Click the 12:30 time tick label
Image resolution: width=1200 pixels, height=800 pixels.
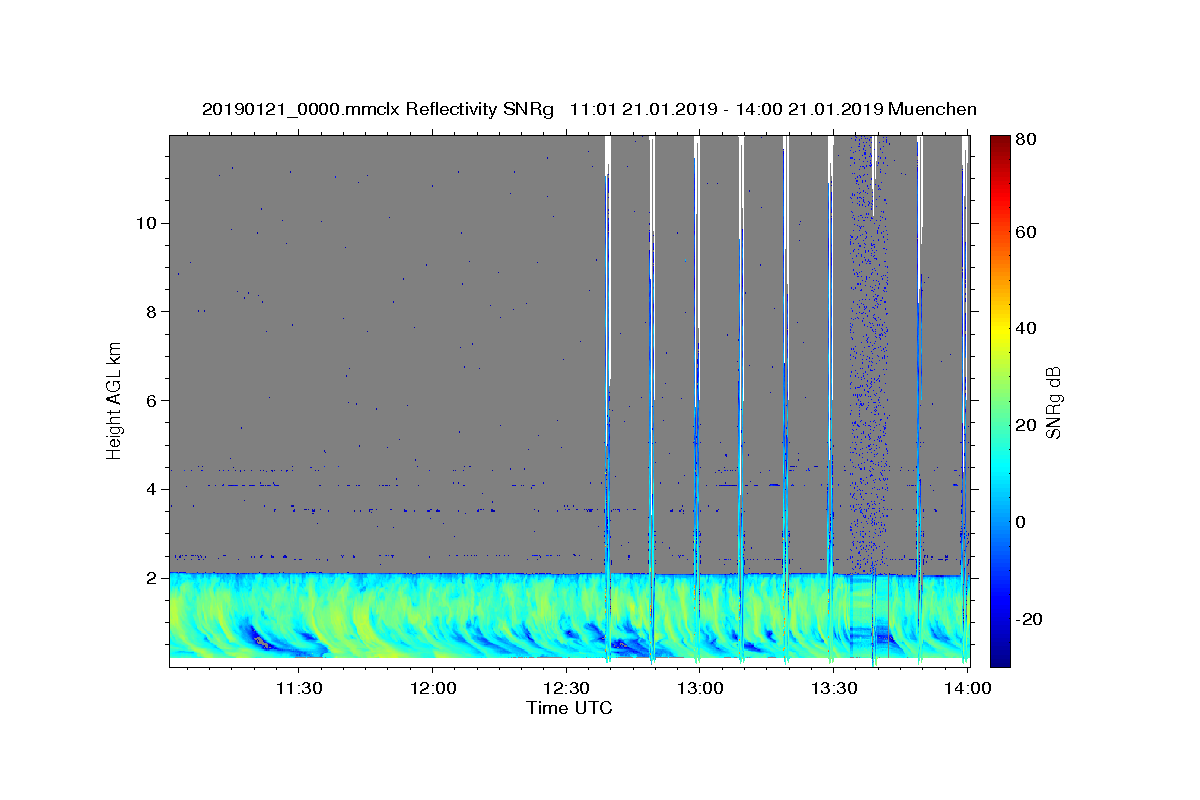pyautogui.click(x=567, y=689)
